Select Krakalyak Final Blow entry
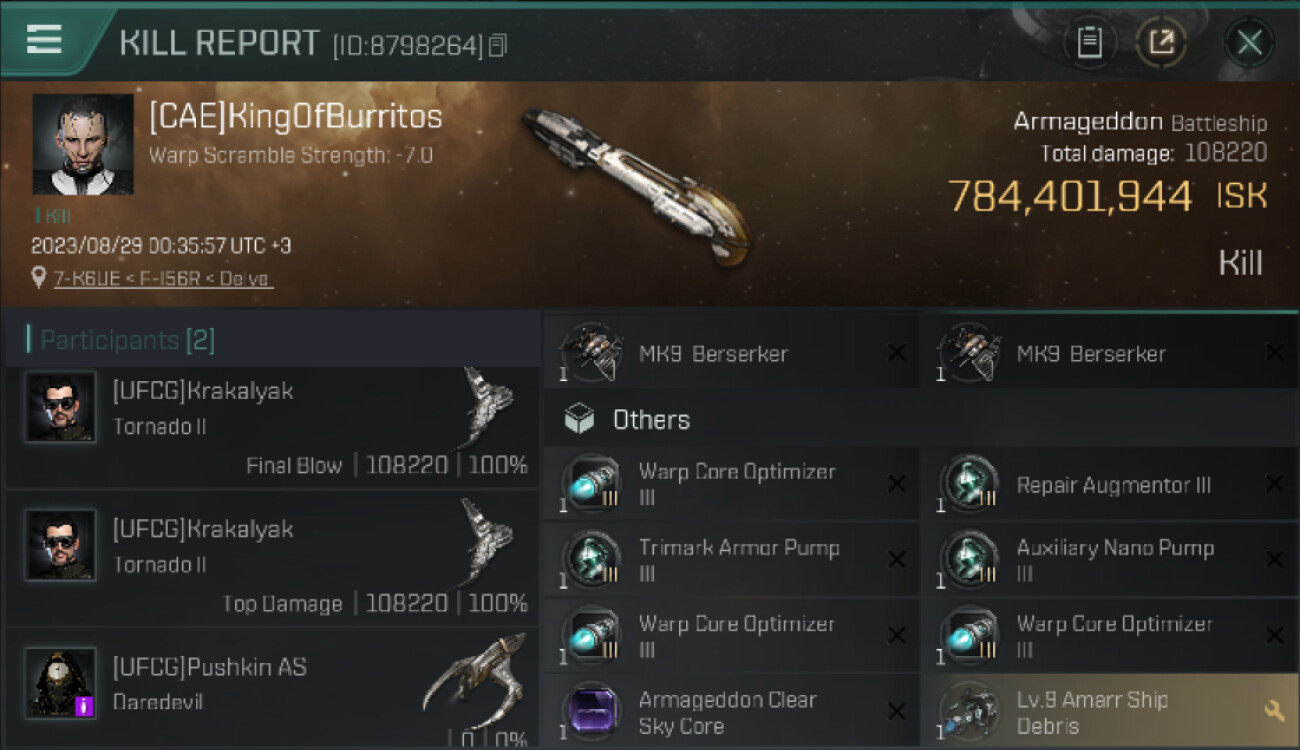 [x=272, y=427]
